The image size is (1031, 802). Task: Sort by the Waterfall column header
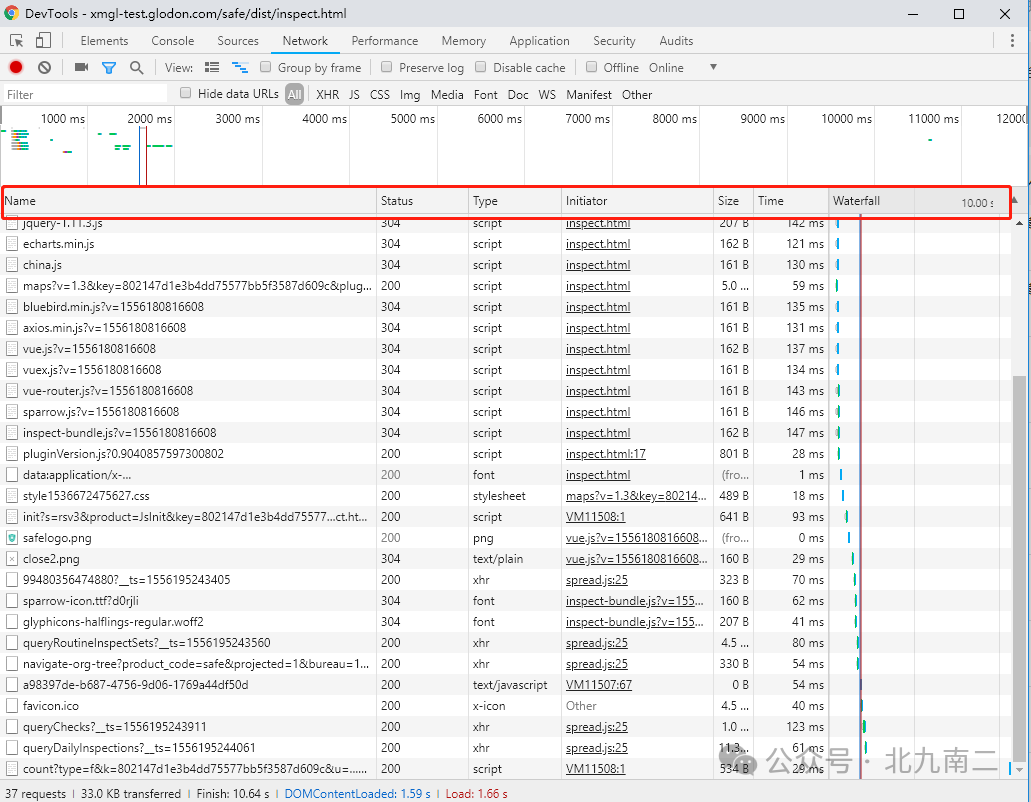[x=857, y=201]
